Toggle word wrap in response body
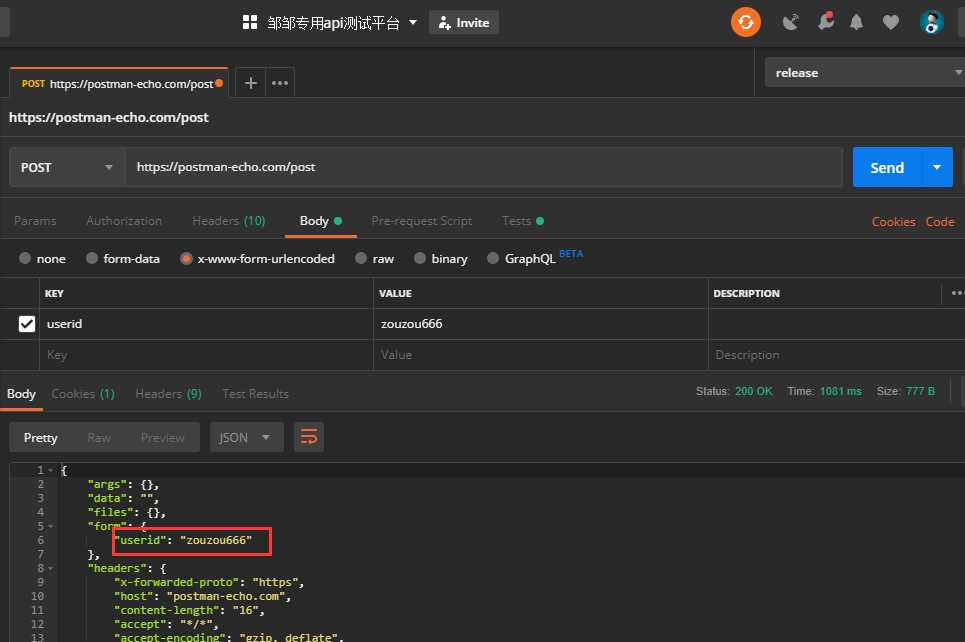The width and height of the screenshot is (965, 642). point(309,437)
